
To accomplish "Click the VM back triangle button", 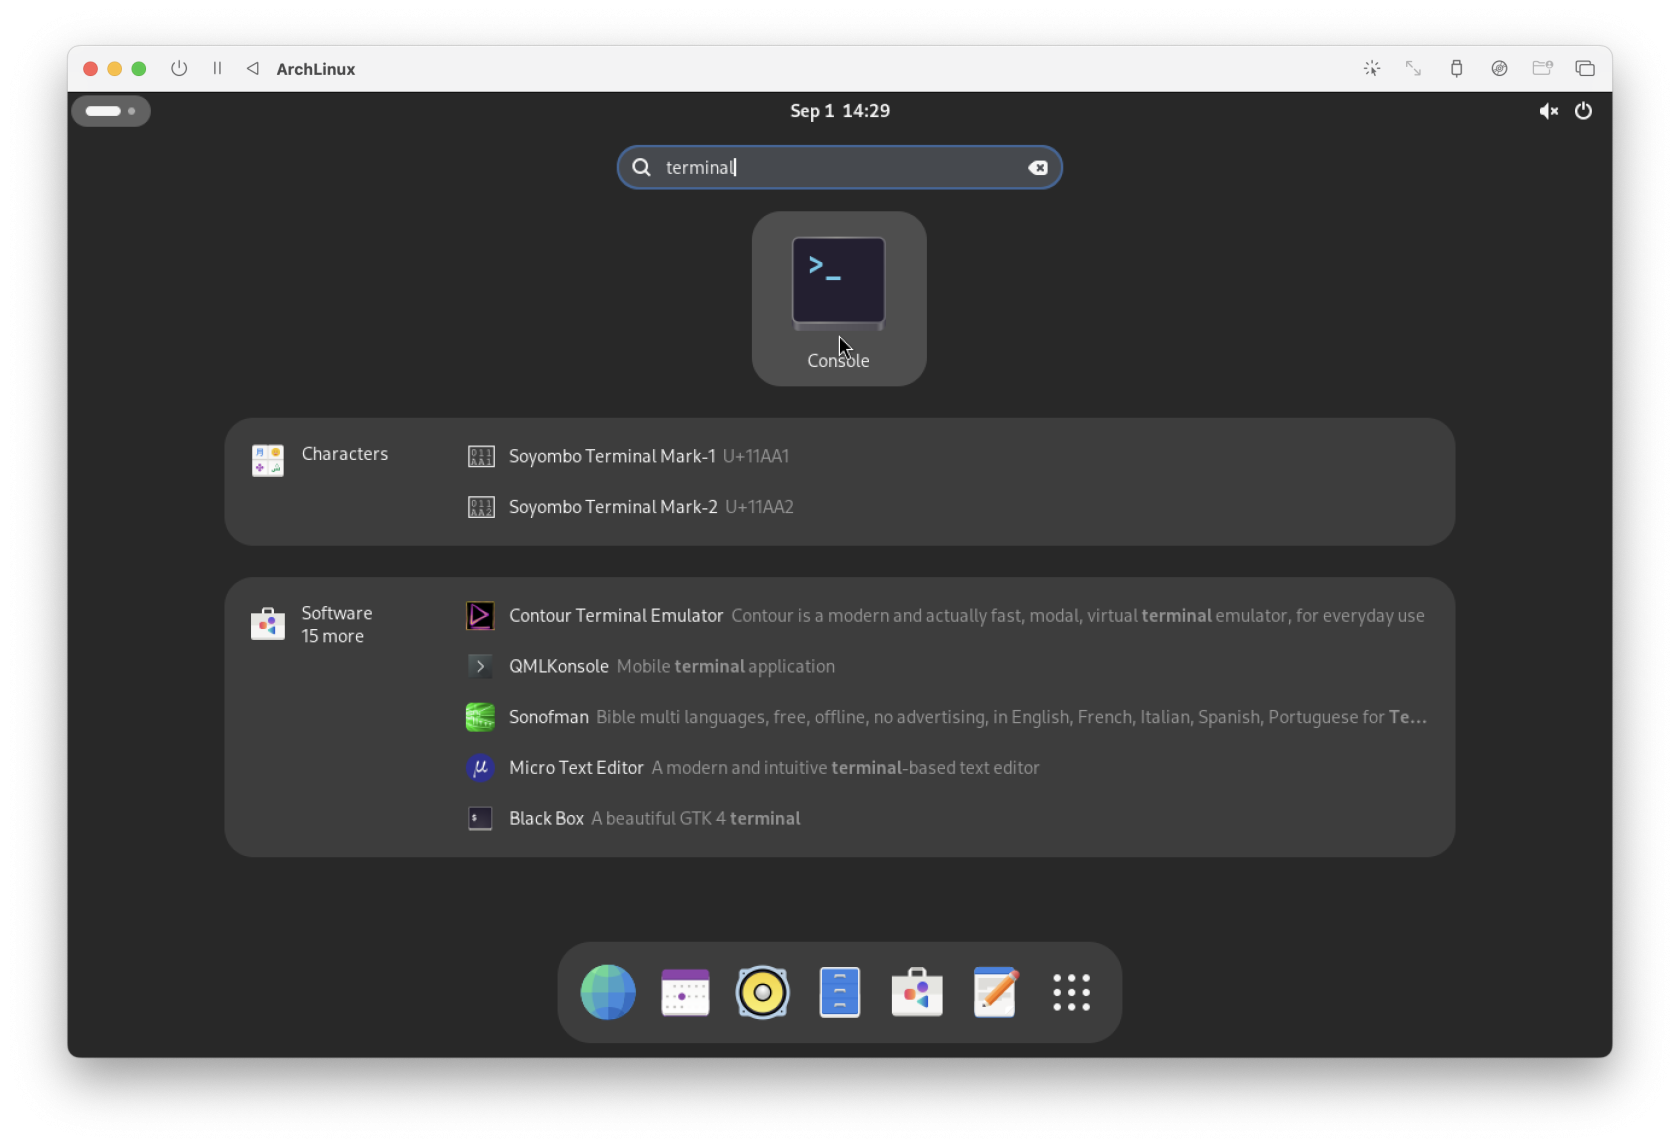I will click(253, 68).
